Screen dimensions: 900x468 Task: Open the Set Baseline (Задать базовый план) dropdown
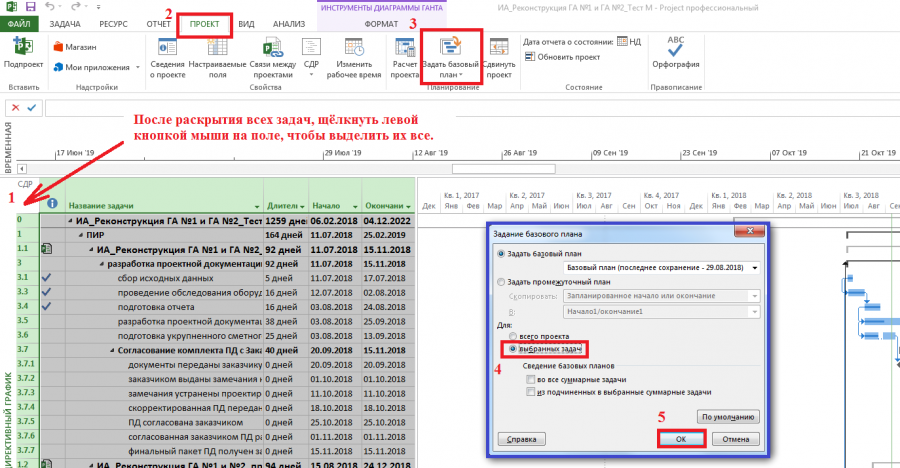click(451, 75)
